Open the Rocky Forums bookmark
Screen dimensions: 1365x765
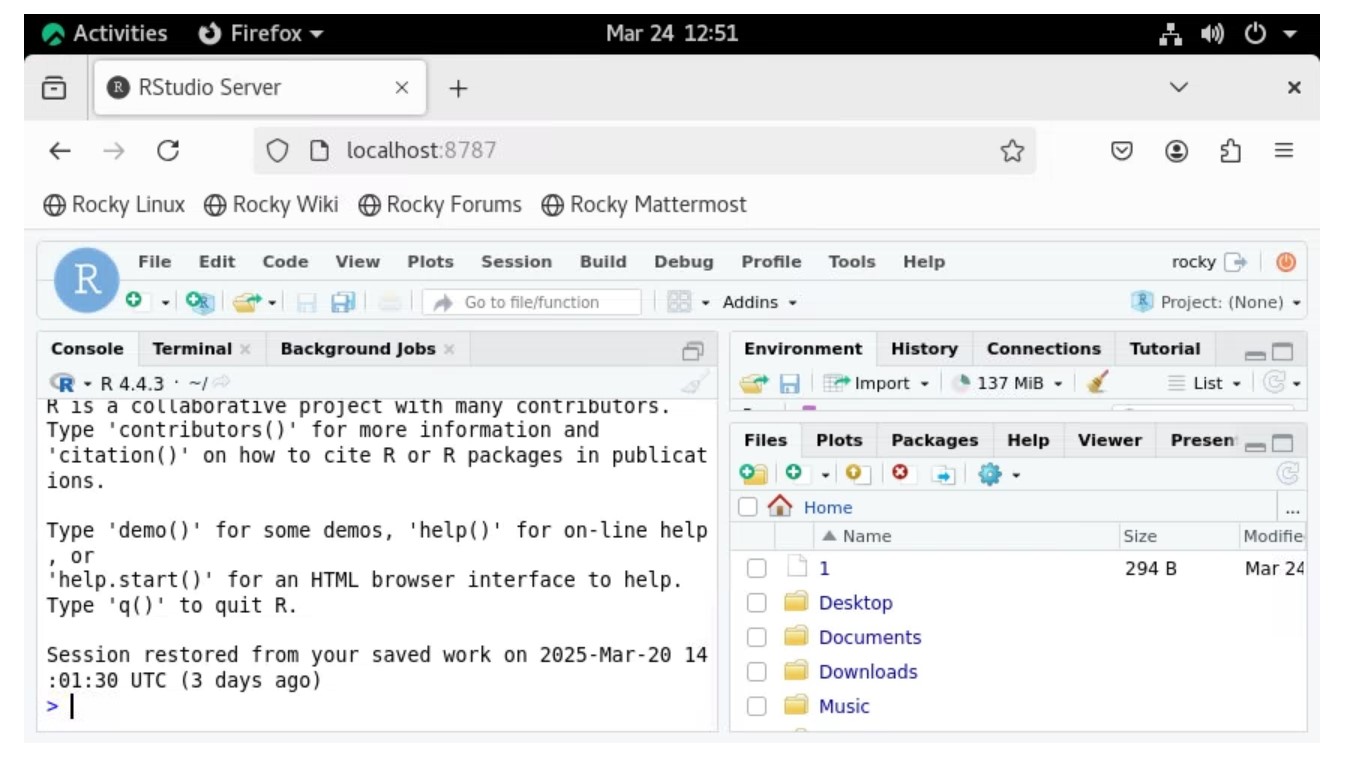coord(440,205)
